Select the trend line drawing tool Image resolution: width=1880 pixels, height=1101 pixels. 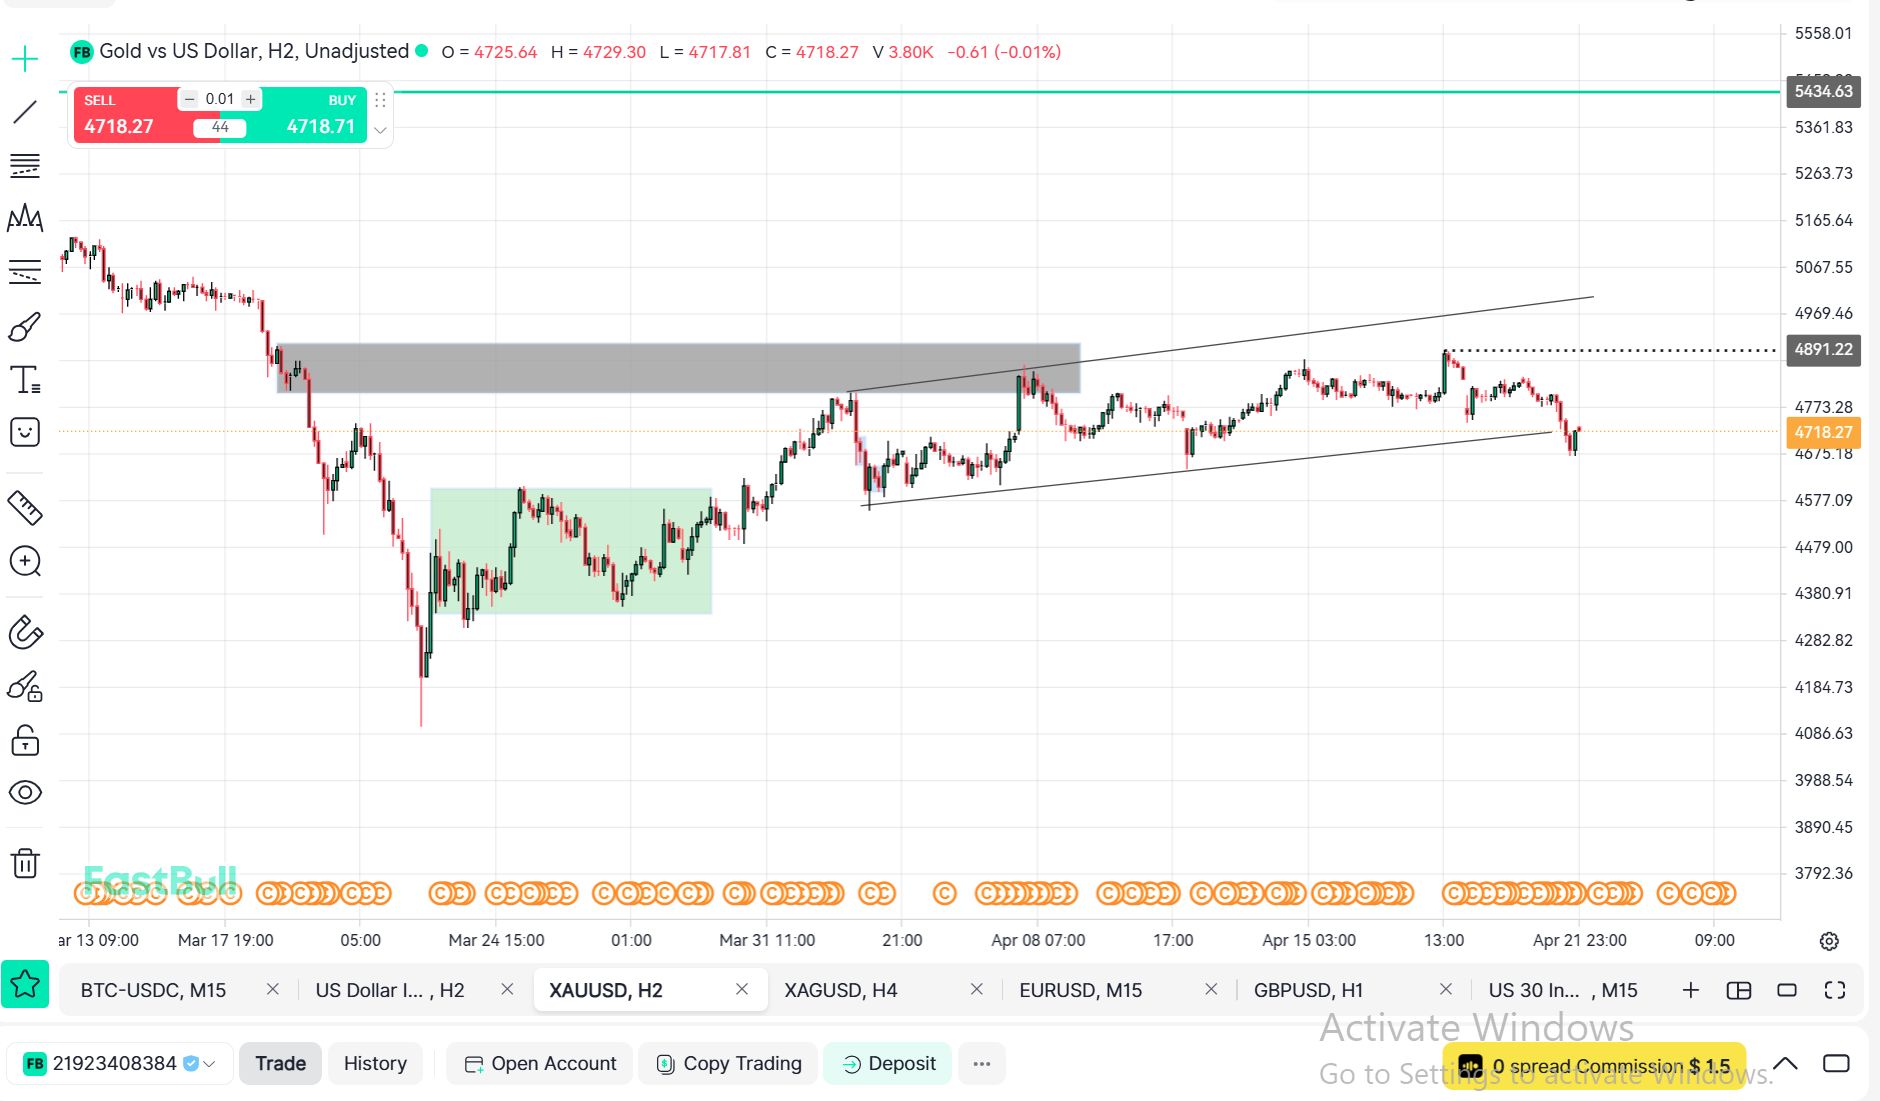pos(25,112)
